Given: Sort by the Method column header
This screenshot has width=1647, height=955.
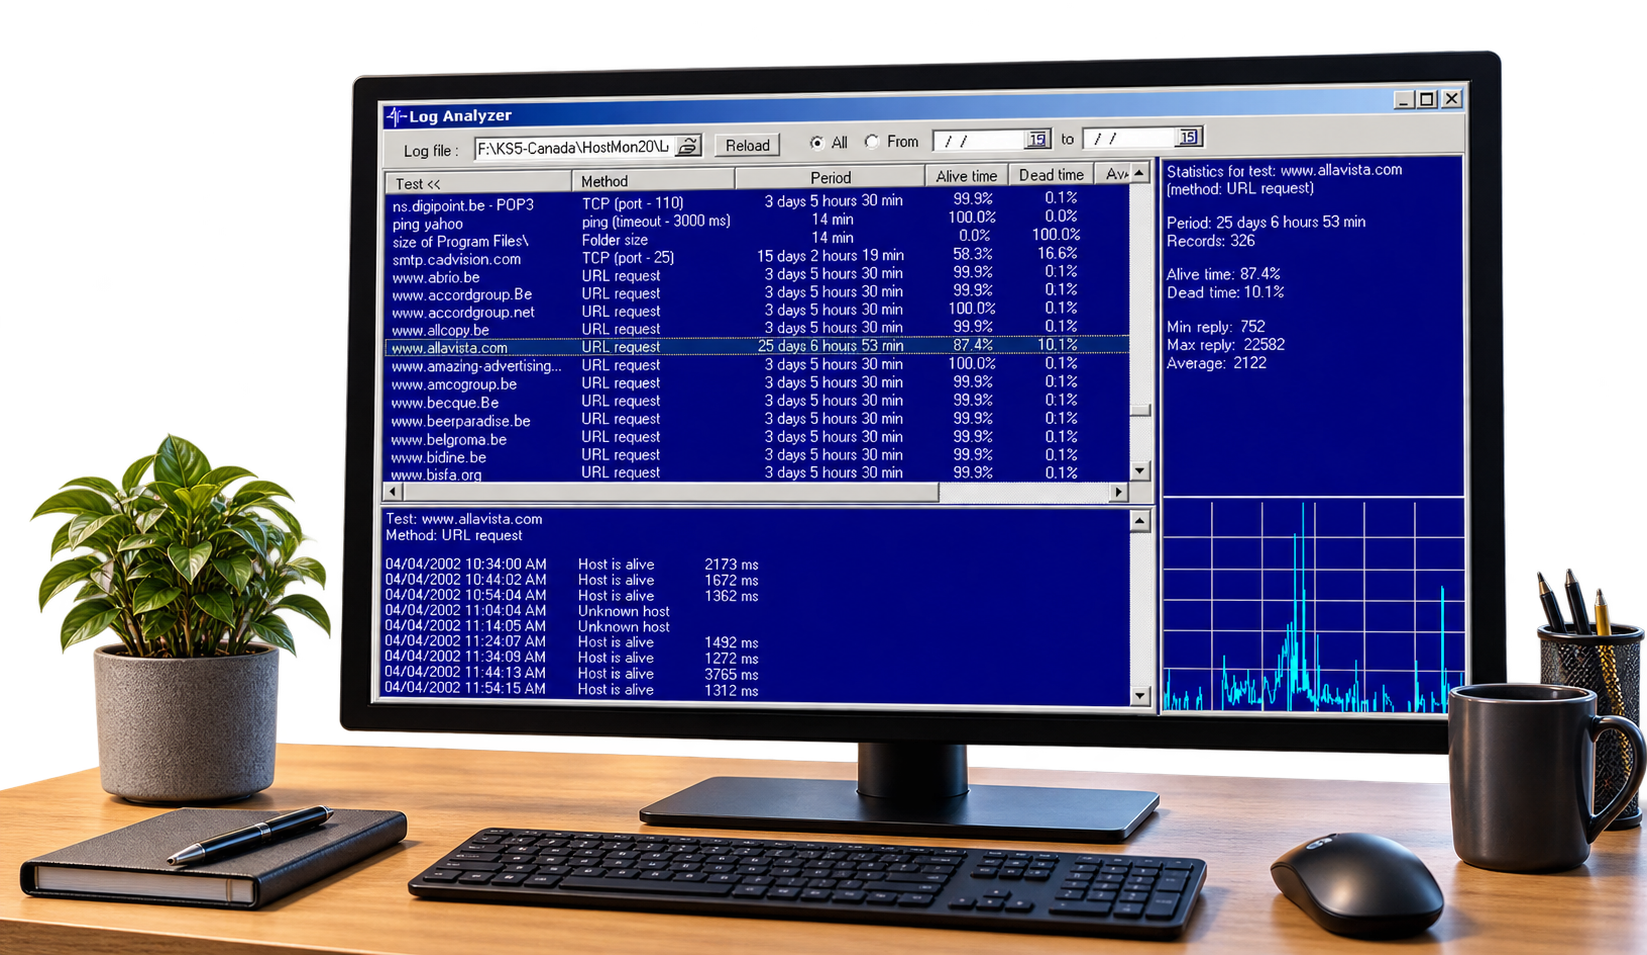Looking at the screenshot, I should point(652,180).
